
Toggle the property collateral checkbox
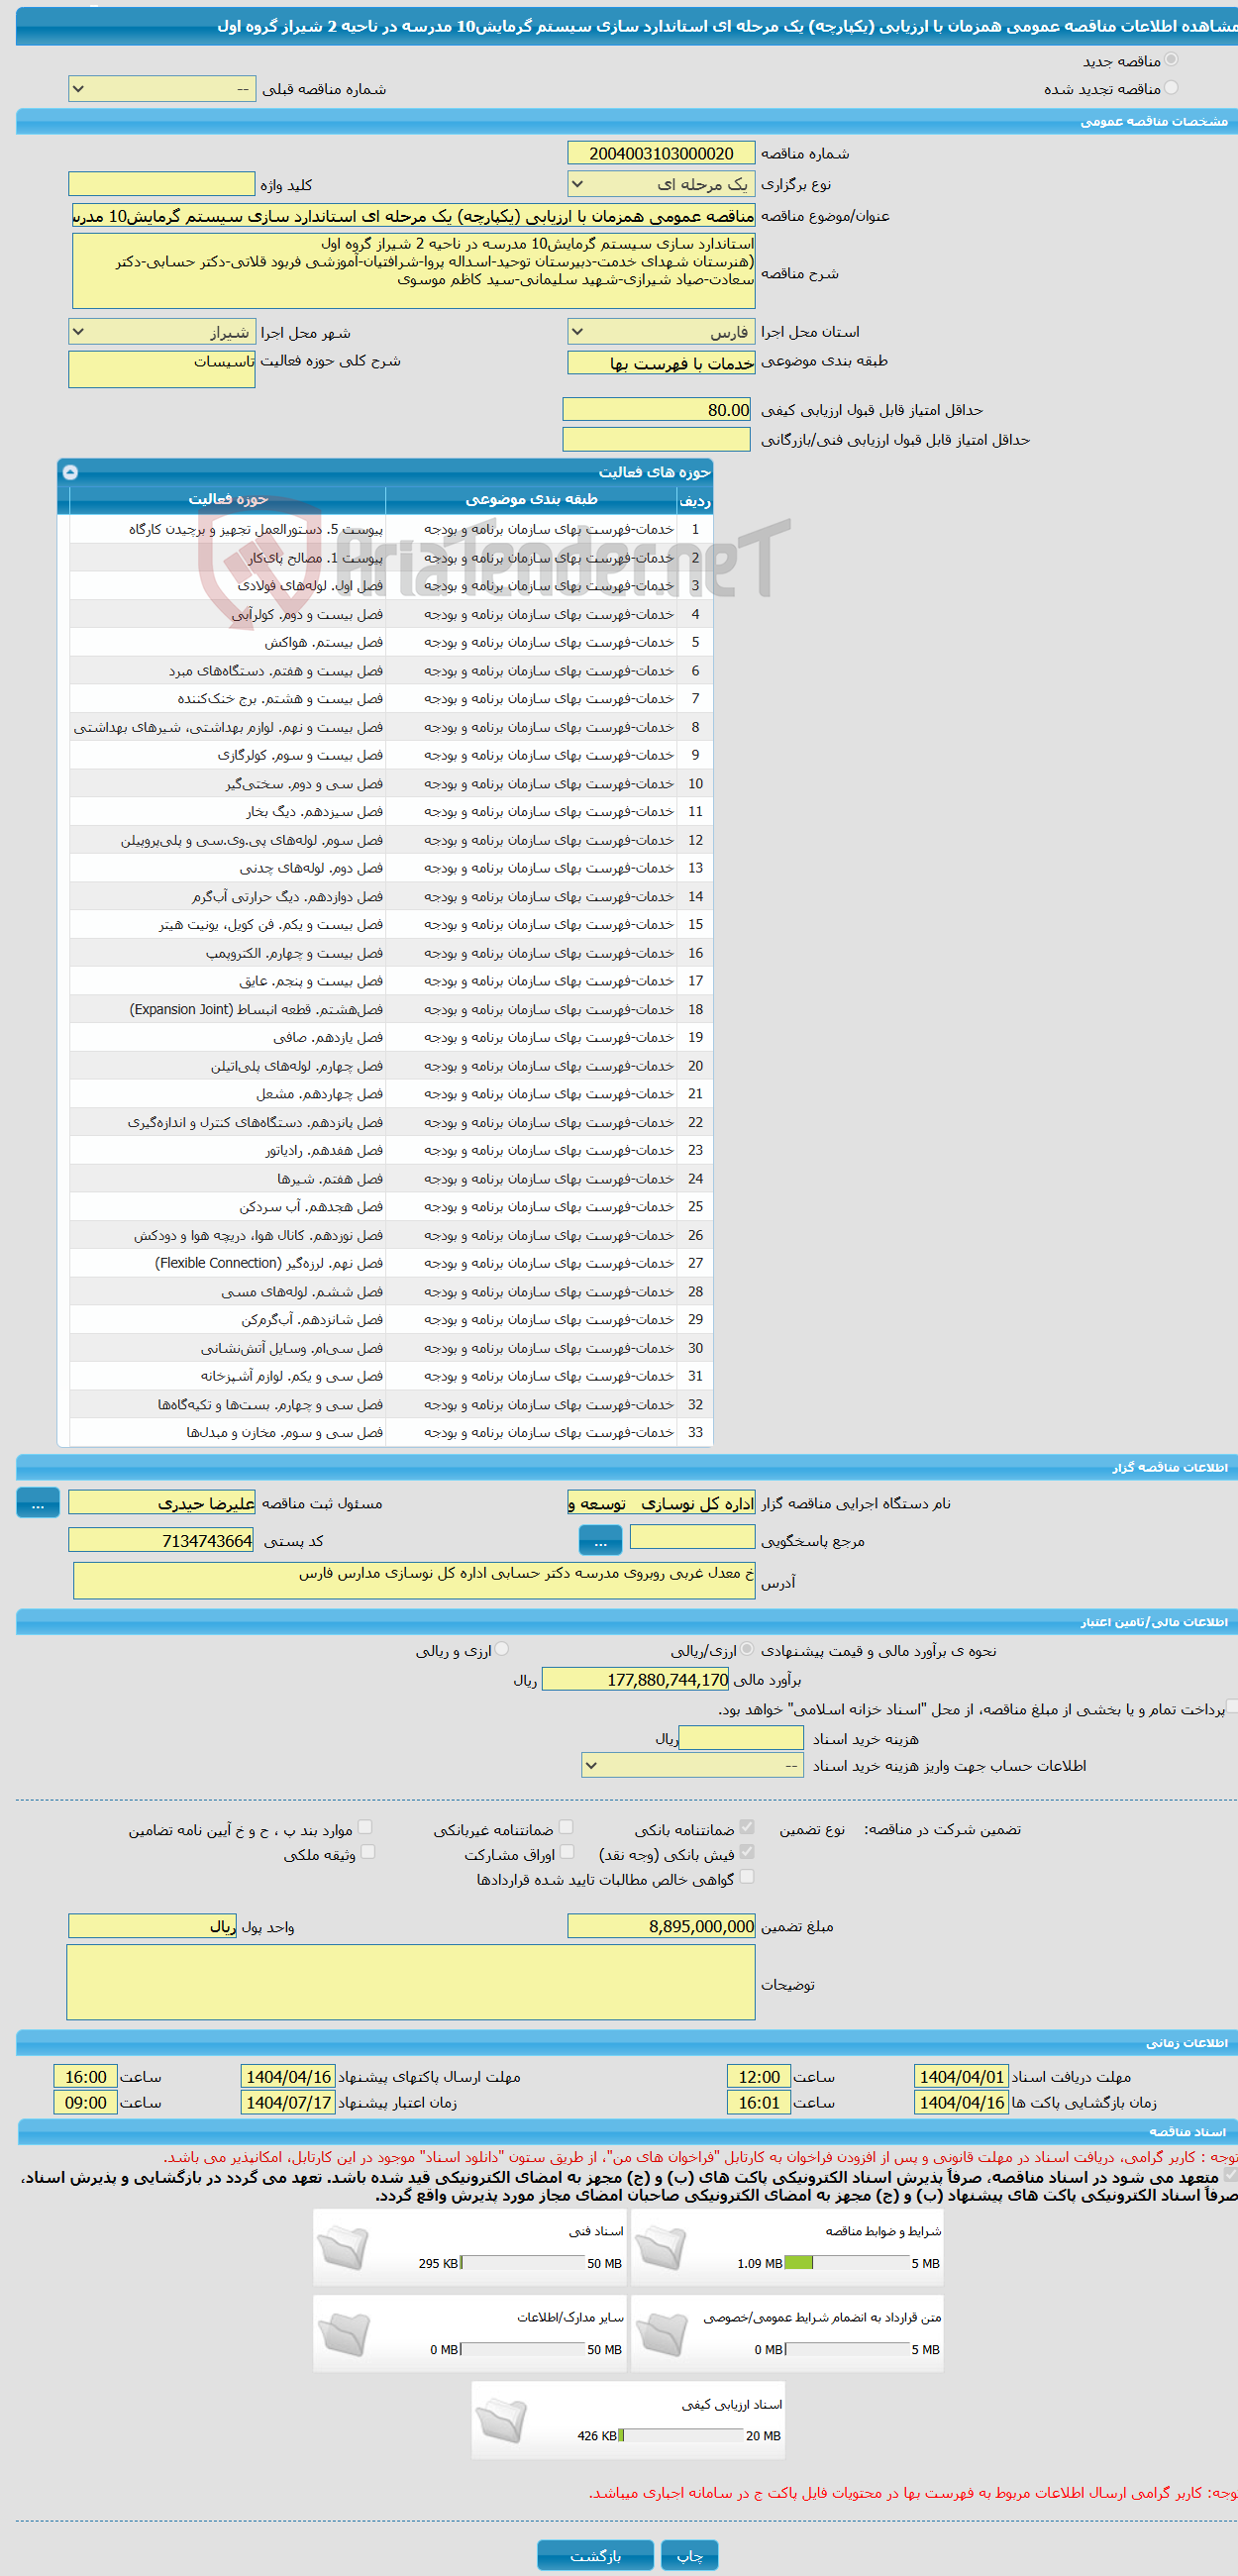tap(368, 1852)
